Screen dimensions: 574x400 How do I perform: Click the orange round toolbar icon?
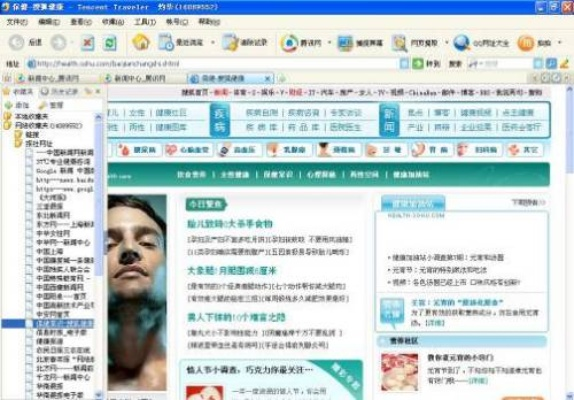(525, 43)
